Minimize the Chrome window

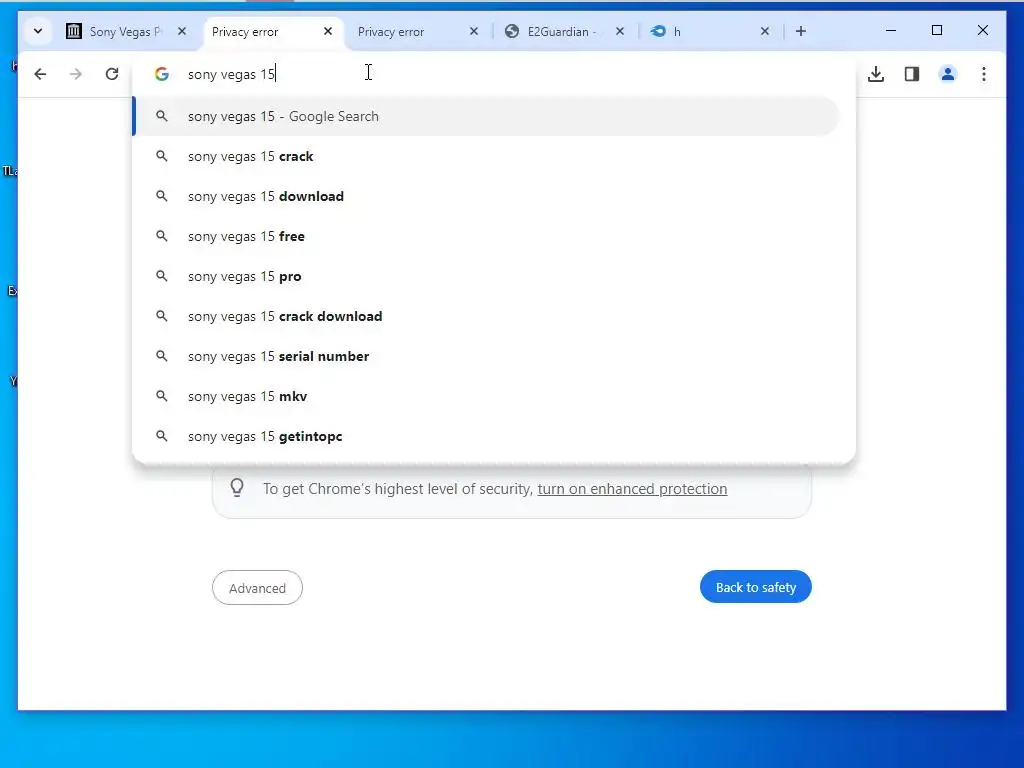(891, 31)
